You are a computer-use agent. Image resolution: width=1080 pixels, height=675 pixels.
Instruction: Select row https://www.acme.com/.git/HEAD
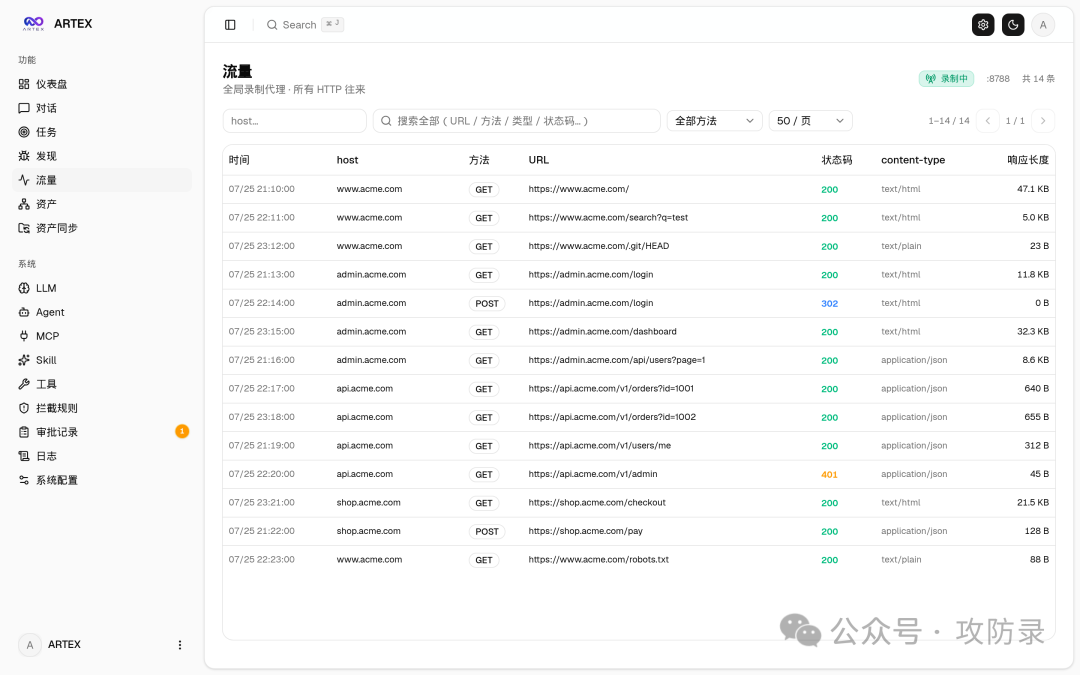coord(638,246)
